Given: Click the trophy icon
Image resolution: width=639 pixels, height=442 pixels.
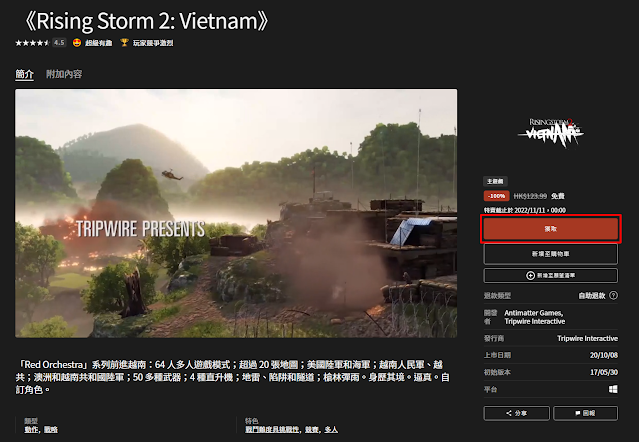Looking at the screenshot, I should [124, 43].
